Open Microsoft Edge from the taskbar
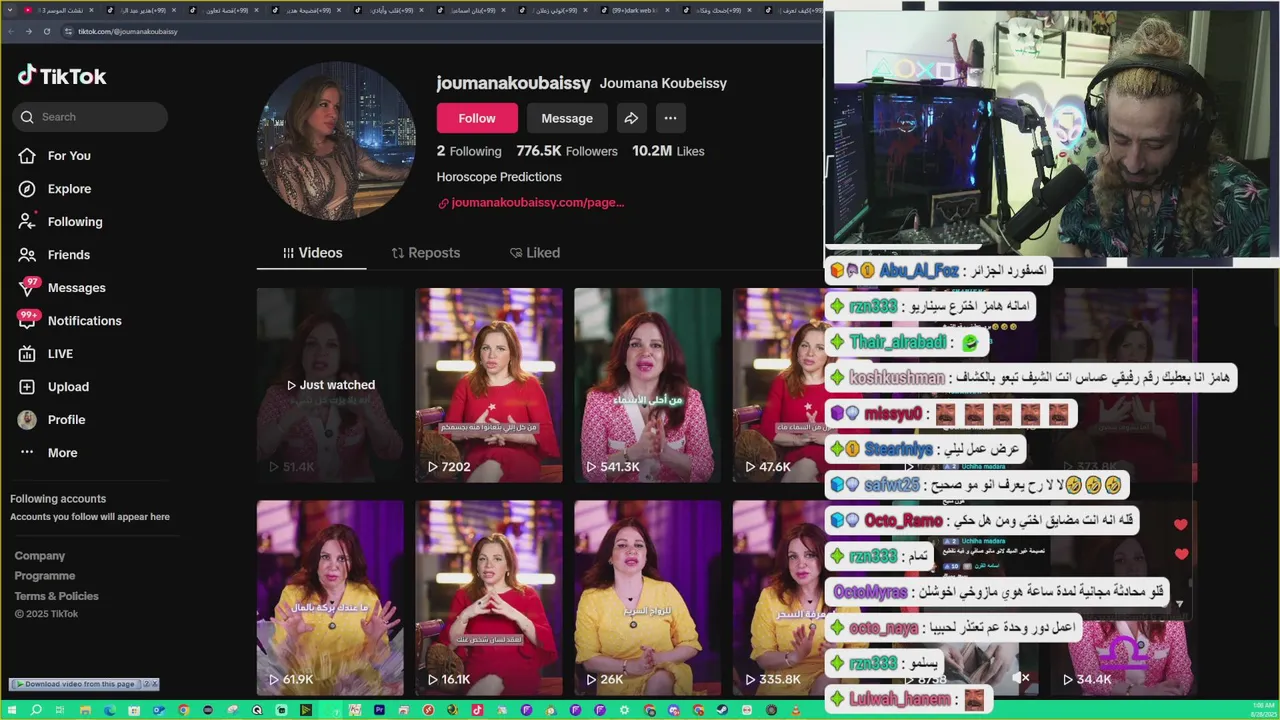The image size is (1280, 720). [x=109, y=710]
